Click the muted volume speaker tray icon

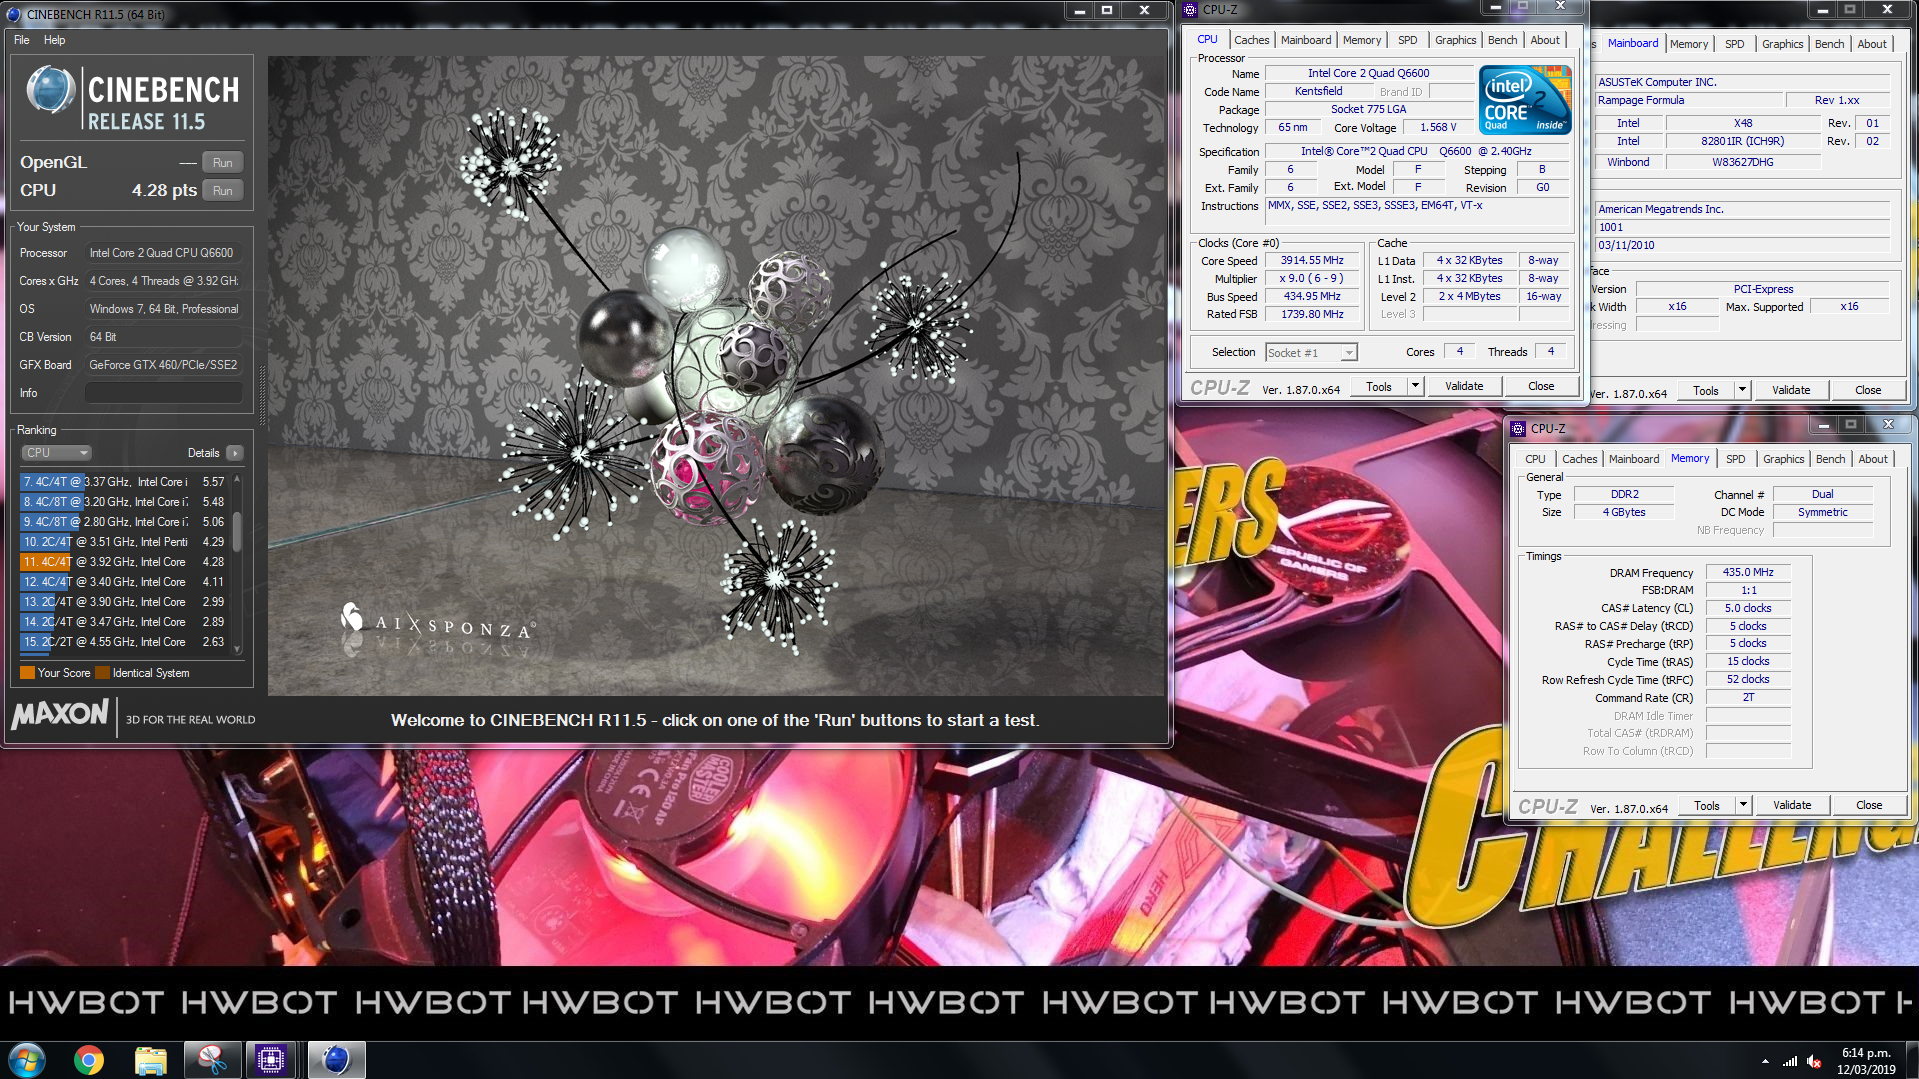pyautogui.click(x=1814, y=1061)
